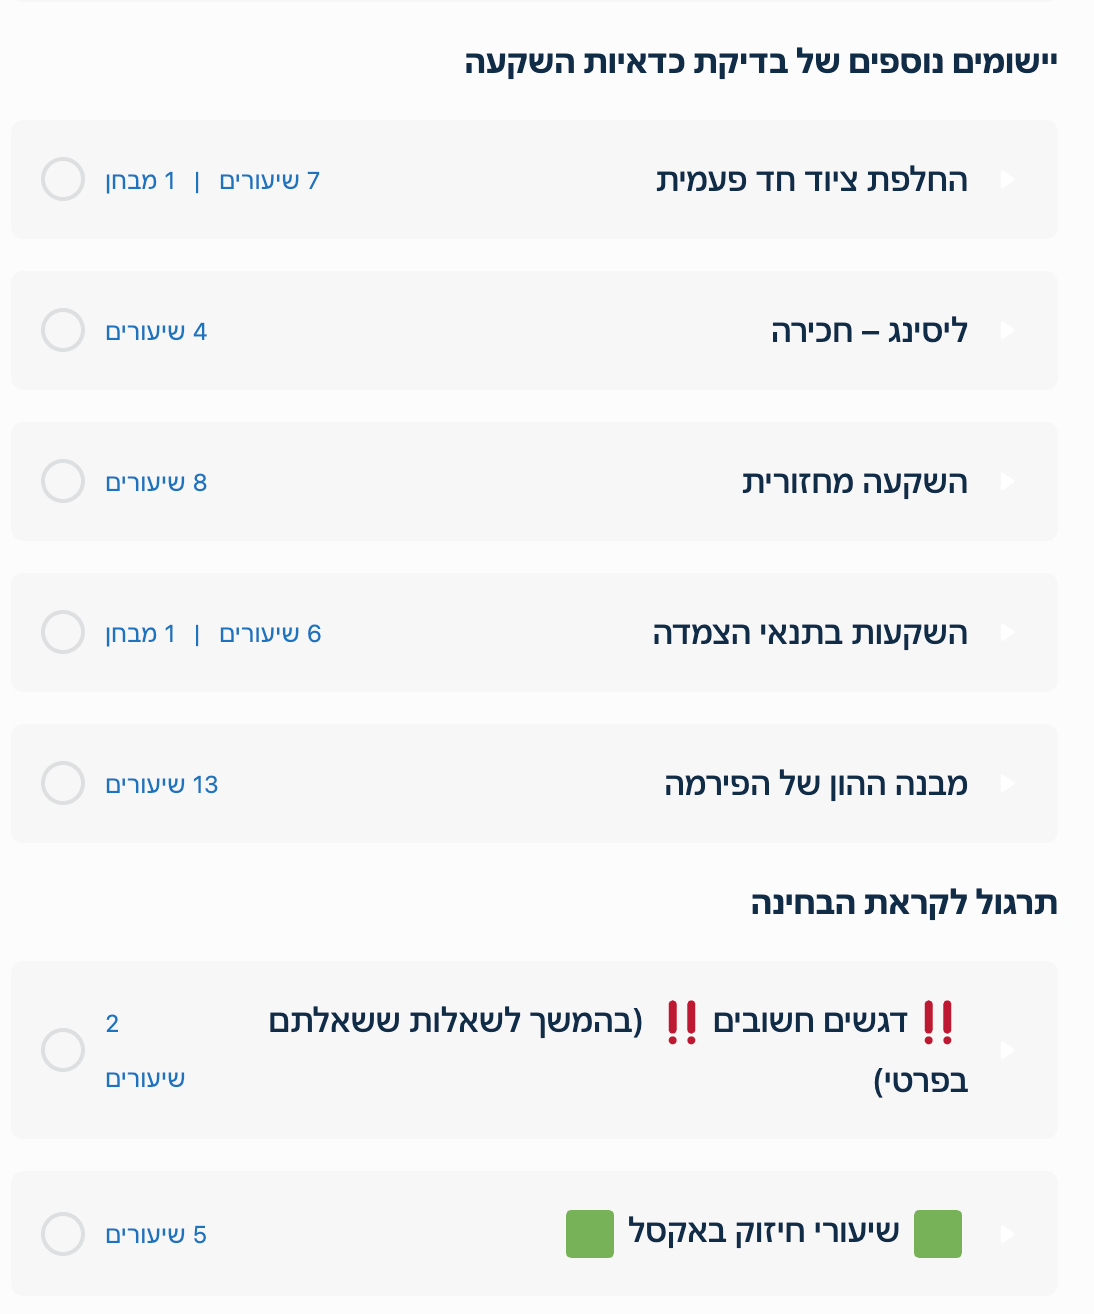The width and height of the screenshot is (1094, 1314).
Task: Open the 'ליסינג – חכירה' section title
Action: pyautogui.click(x=869, y=331)
